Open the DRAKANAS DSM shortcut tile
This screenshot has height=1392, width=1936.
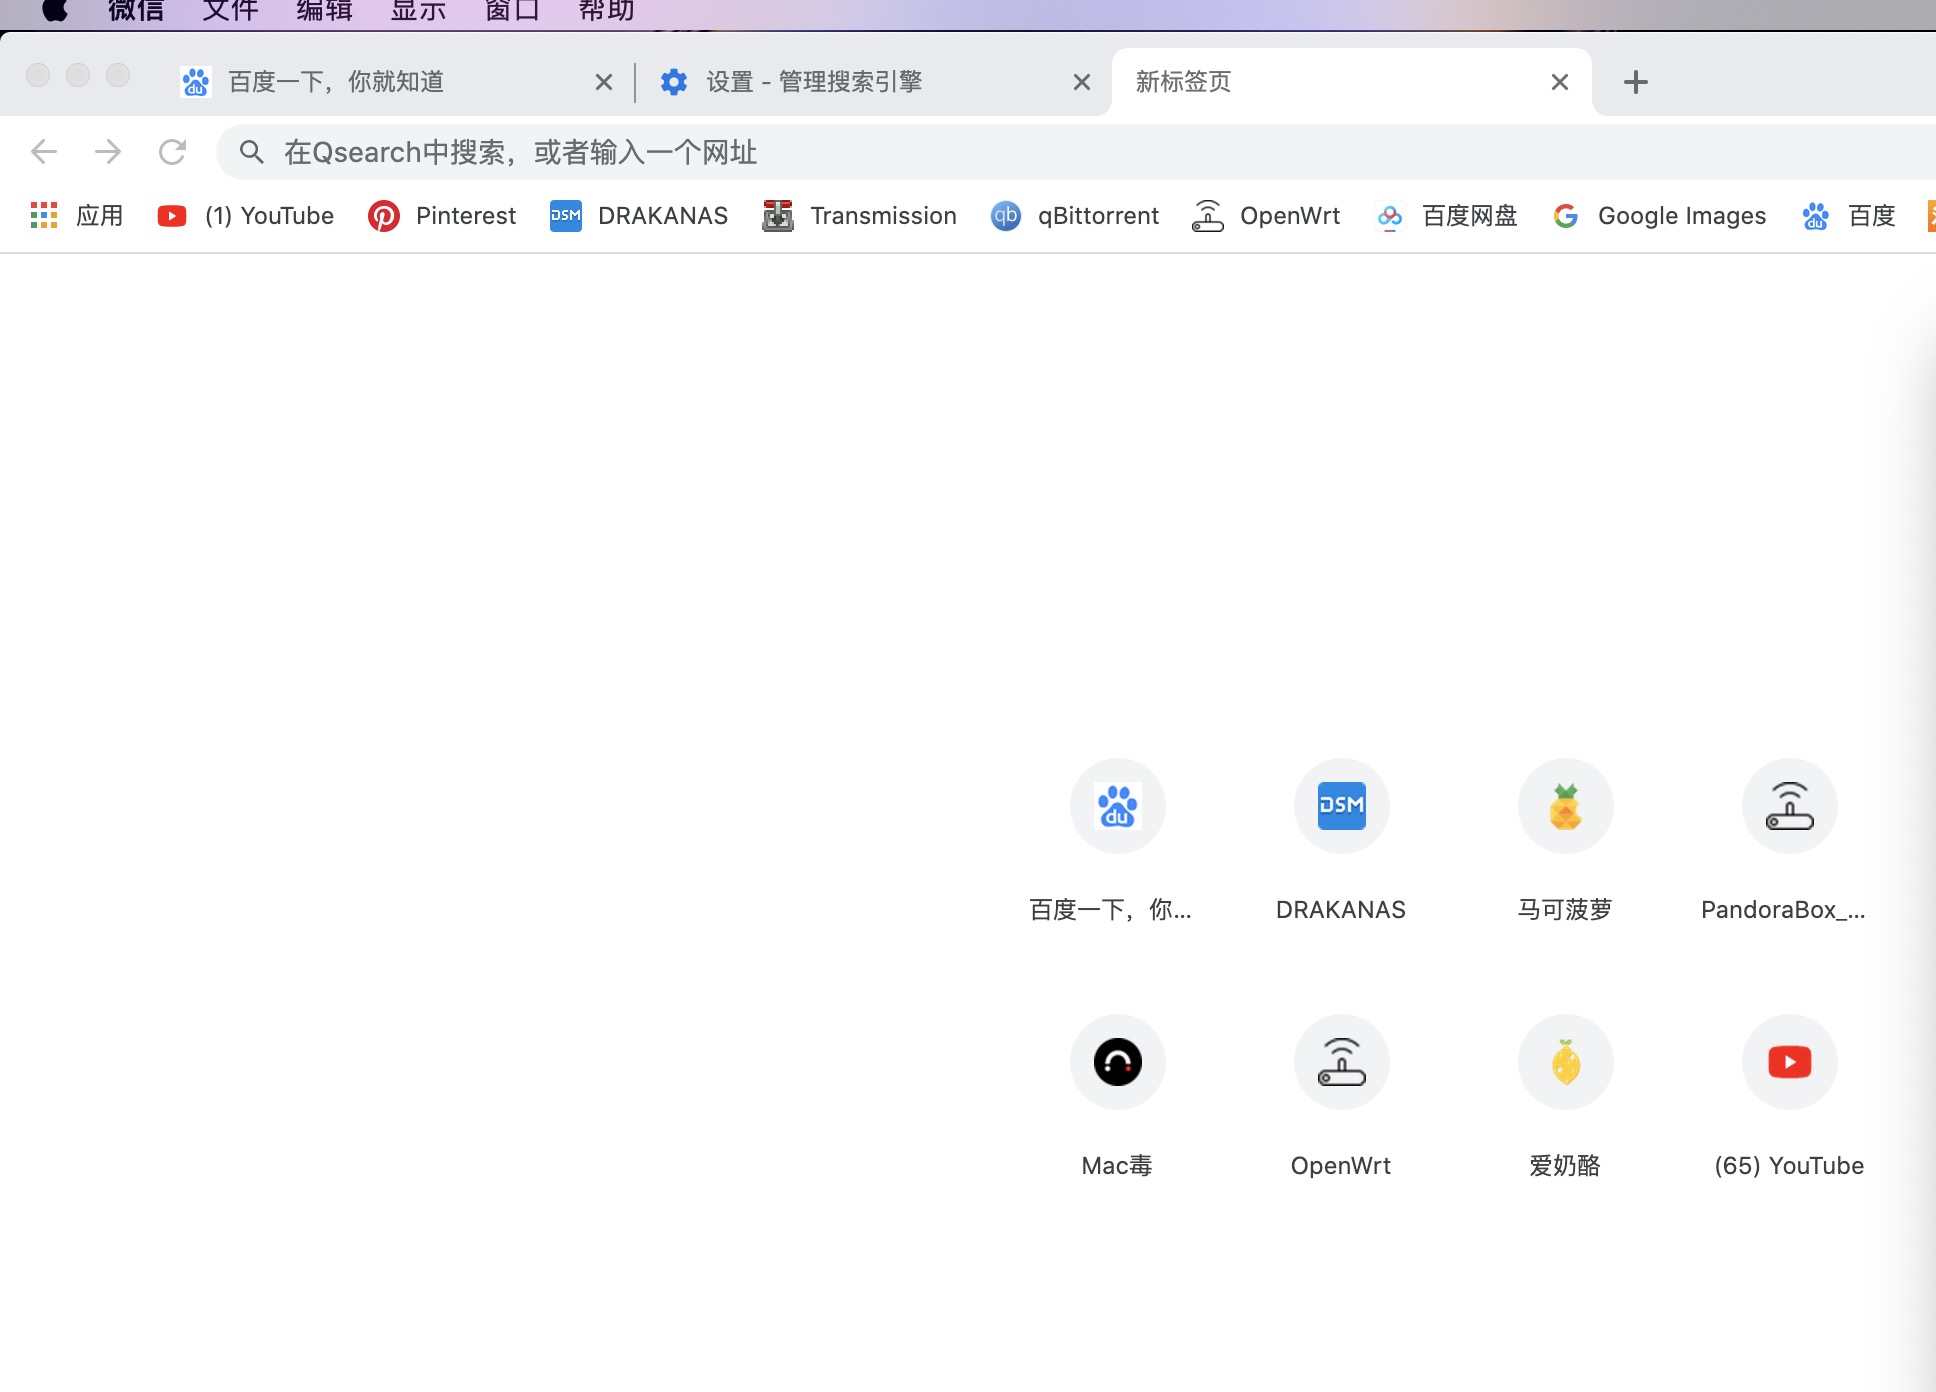(1341, 806)
